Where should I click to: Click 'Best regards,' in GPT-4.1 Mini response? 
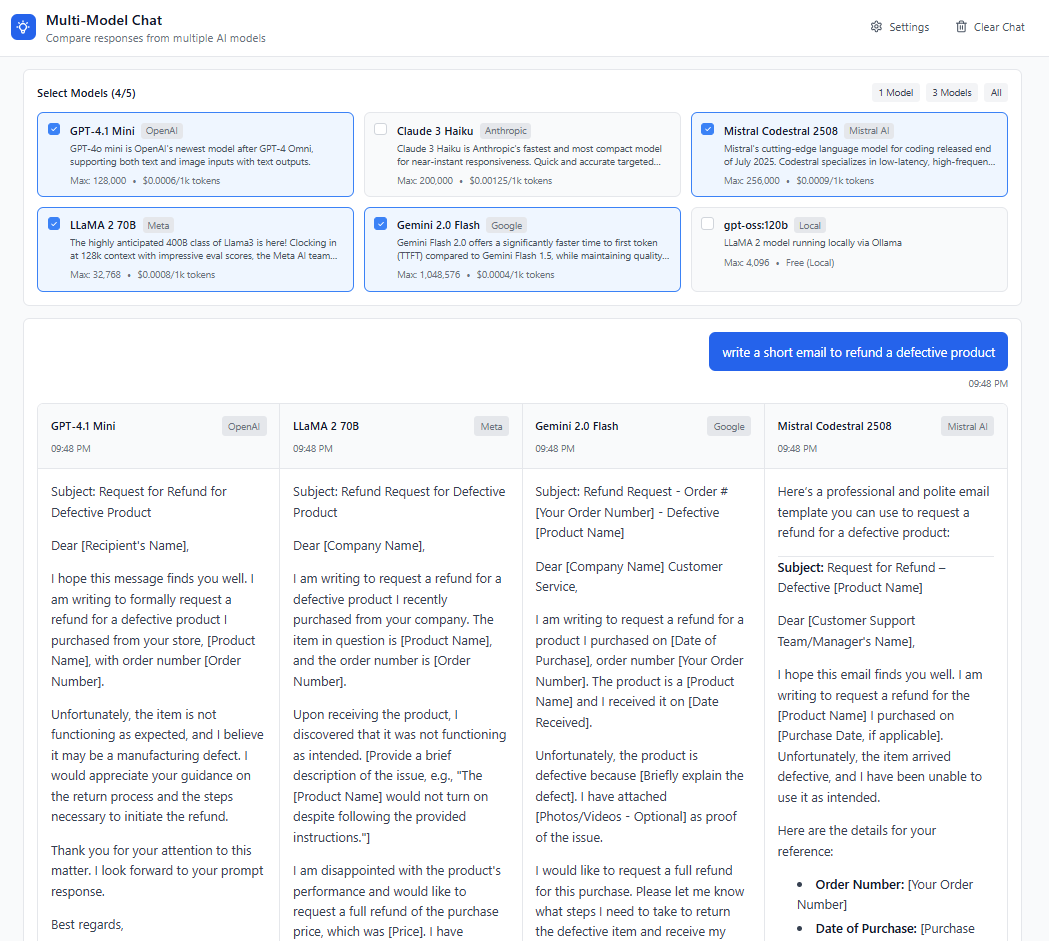(x=88, y=925)
